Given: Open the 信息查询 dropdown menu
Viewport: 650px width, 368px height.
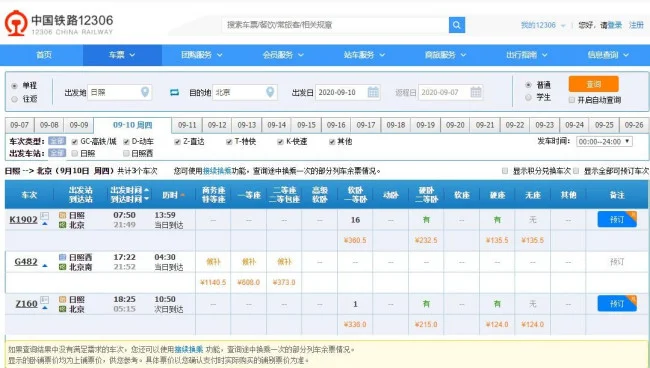Looking at the screenshot, I should coord(608,55).
